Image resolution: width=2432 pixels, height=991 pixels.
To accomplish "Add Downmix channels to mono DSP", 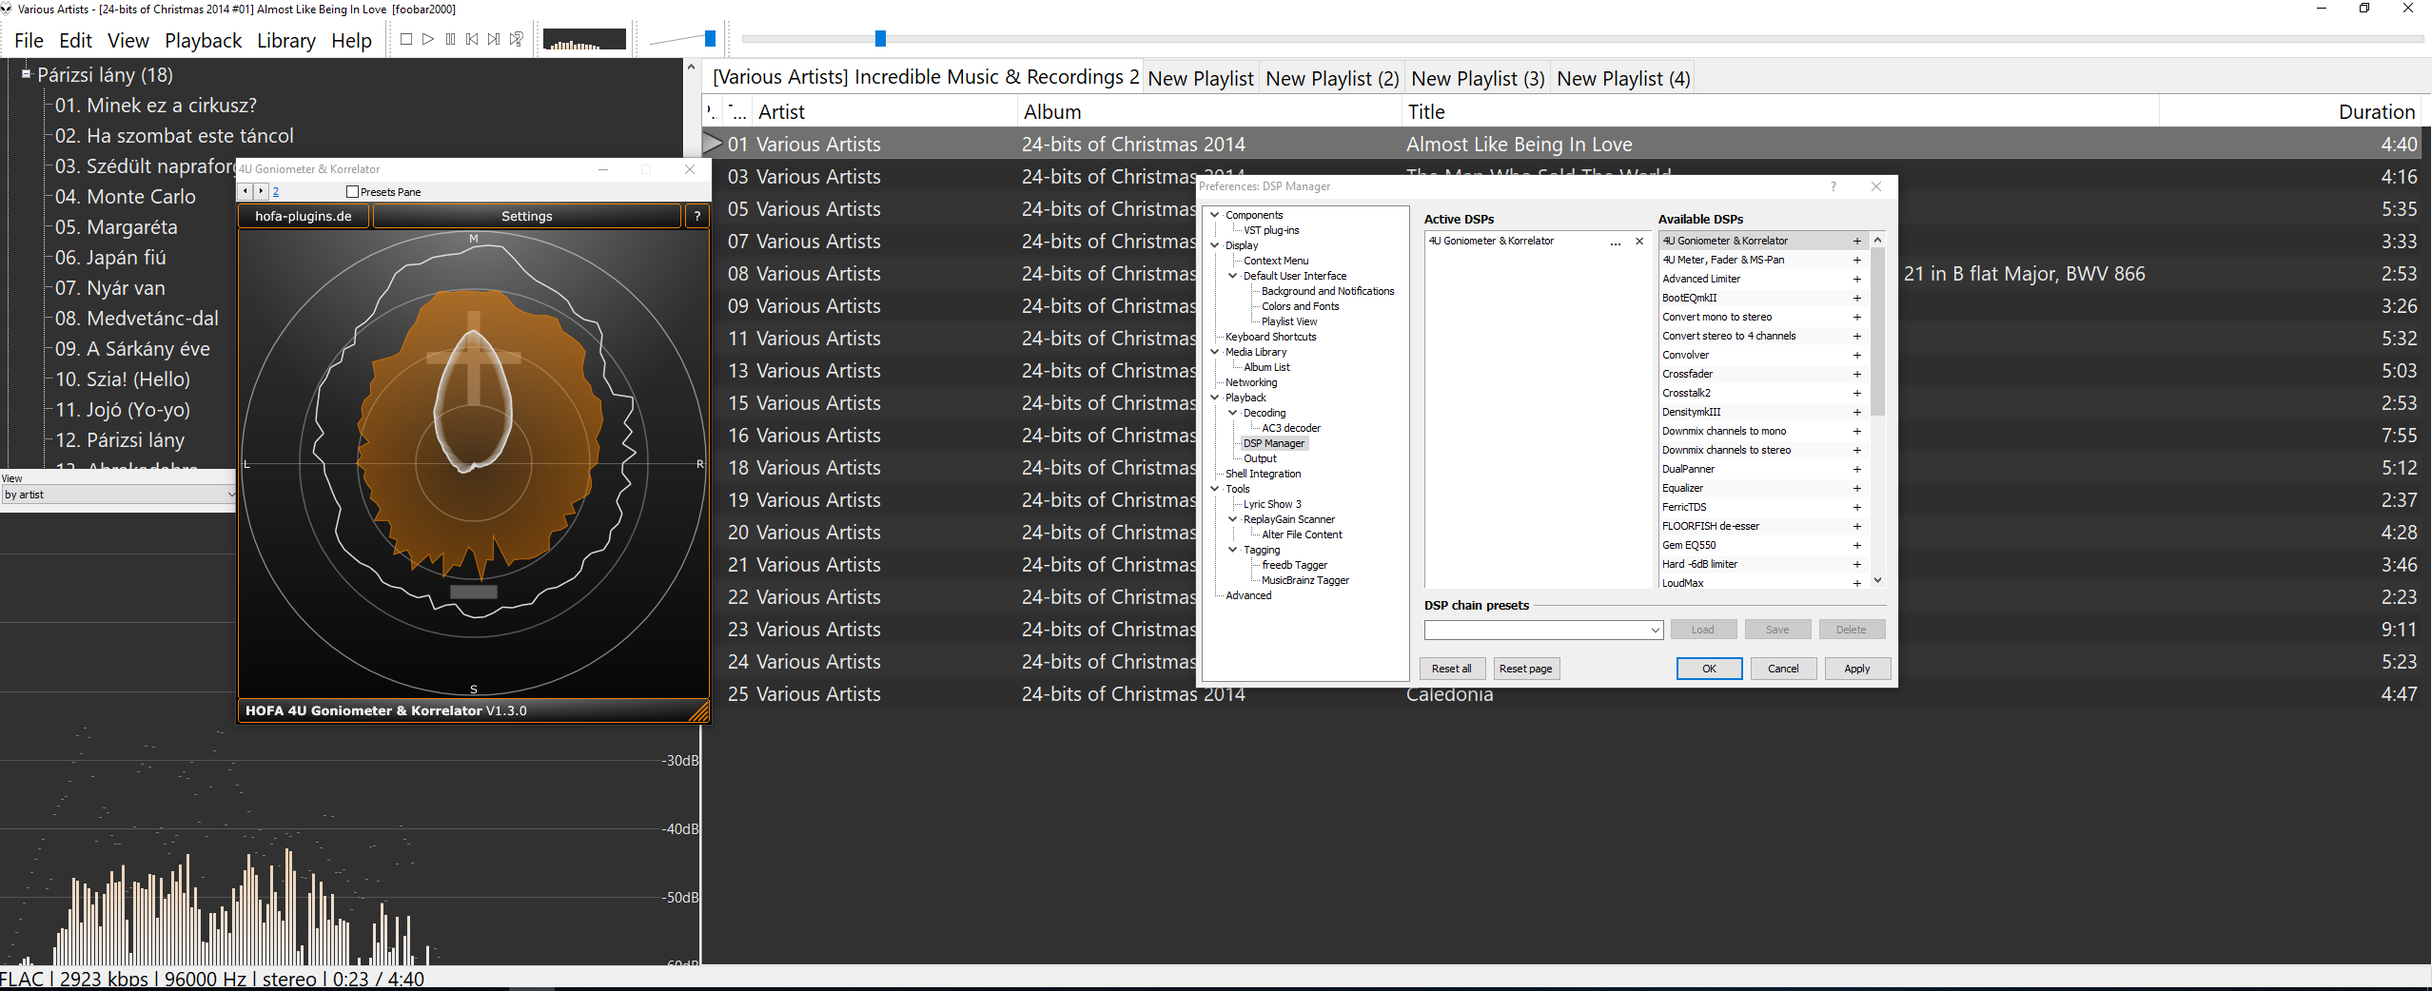I will [x=1857, y=431].
